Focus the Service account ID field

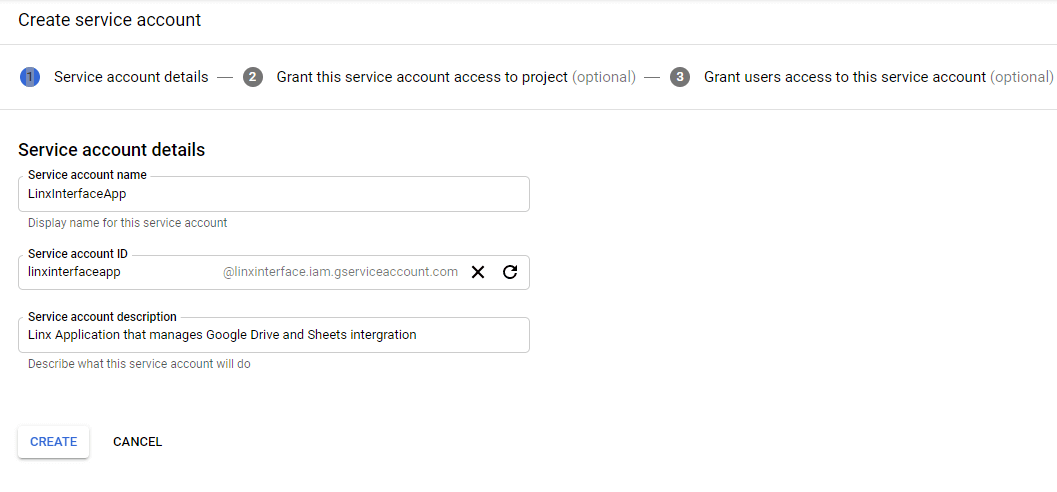coord(274,272)
